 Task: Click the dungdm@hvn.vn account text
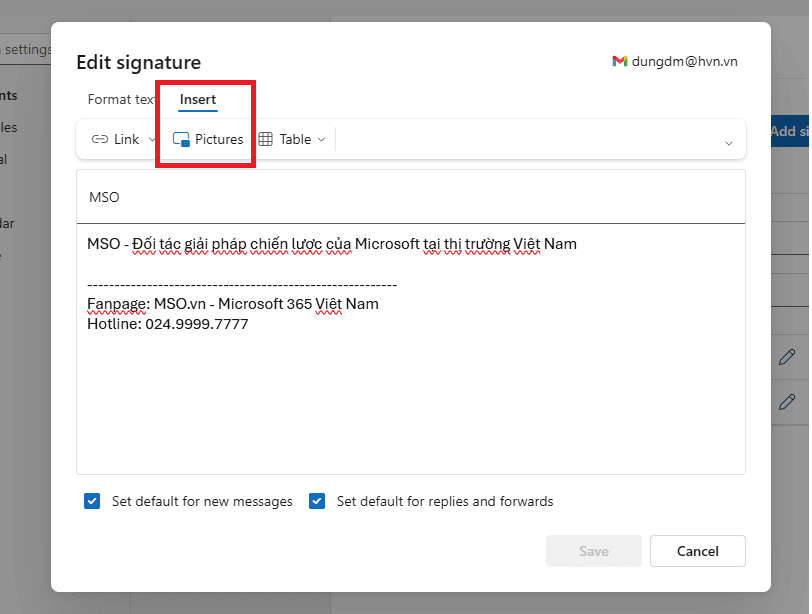pyautogui.click(x=685, y=61)
